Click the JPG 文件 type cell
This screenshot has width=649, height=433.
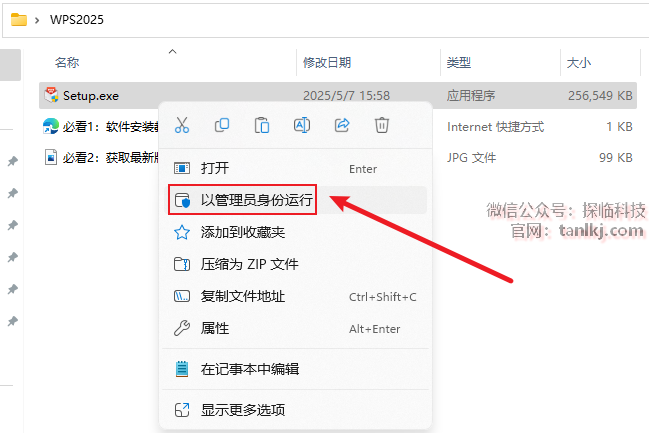click(x=471, y=158)
